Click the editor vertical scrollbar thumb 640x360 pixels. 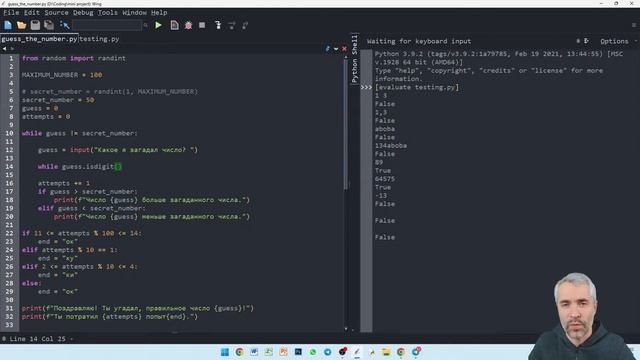tap(346, 124)
